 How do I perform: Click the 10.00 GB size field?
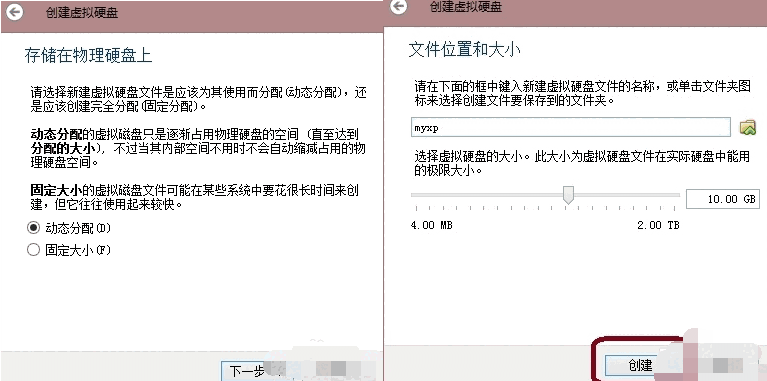723,199
